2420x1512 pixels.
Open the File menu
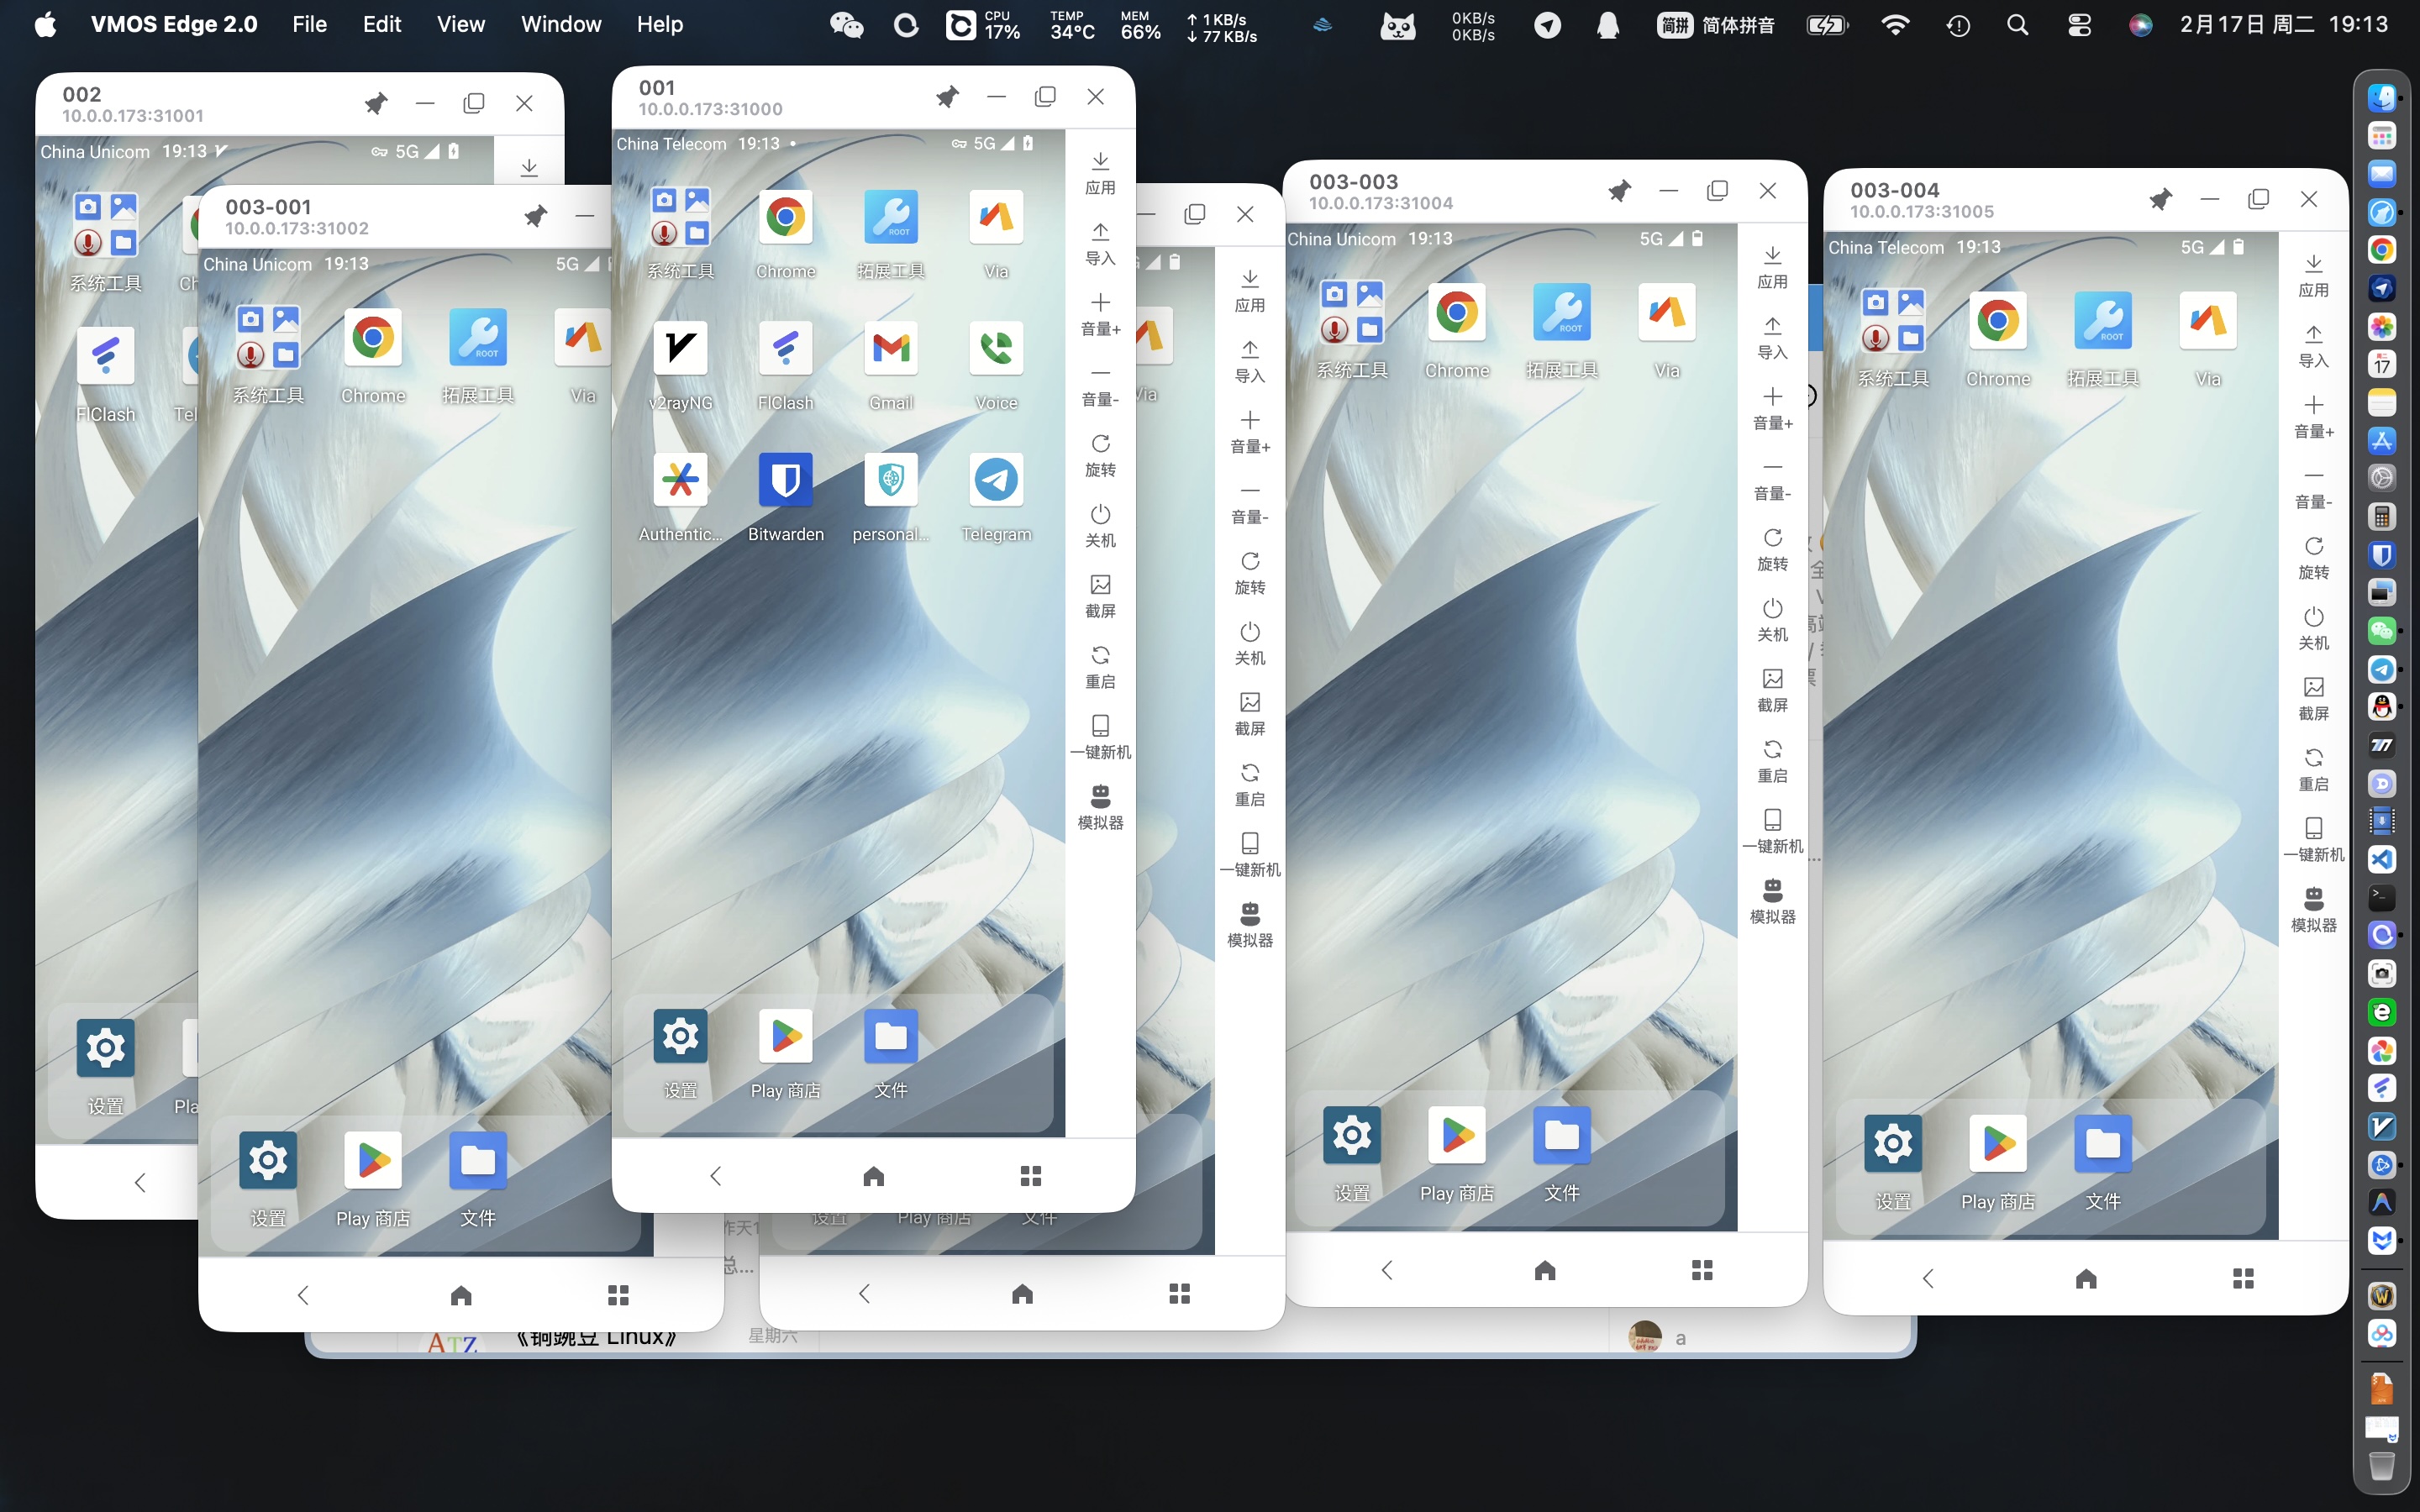[x=309, y=25]
